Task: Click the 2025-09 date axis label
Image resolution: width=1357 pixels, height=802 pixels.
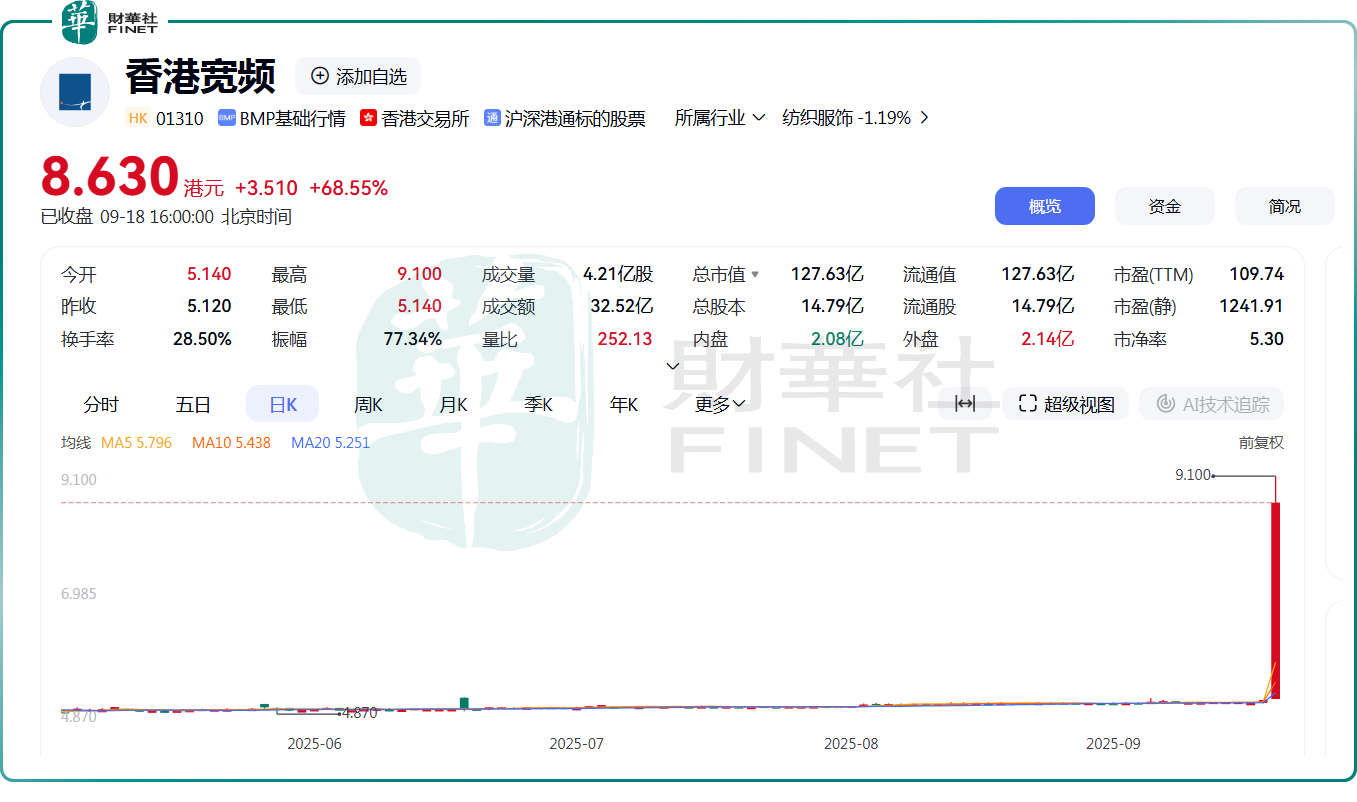Action: click(x=1113, y=744)
